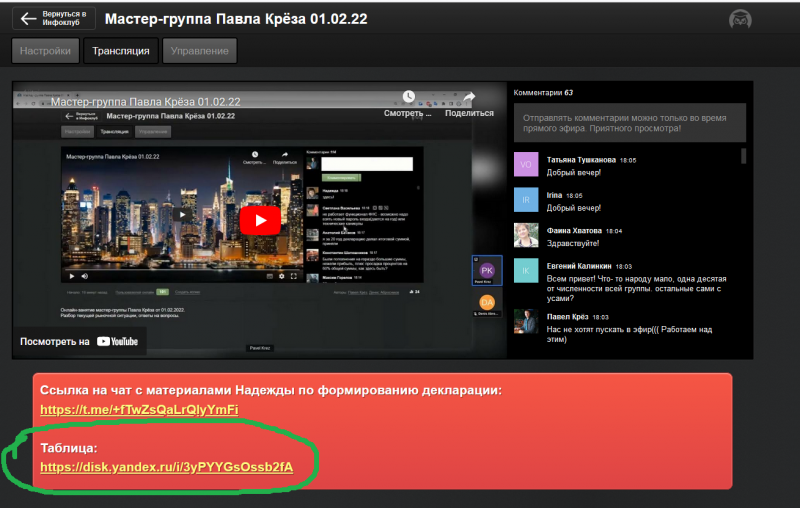Open the Управление tab
This screenshot has height=508, width=800.
pyautogui.click(x=199, y=51)
